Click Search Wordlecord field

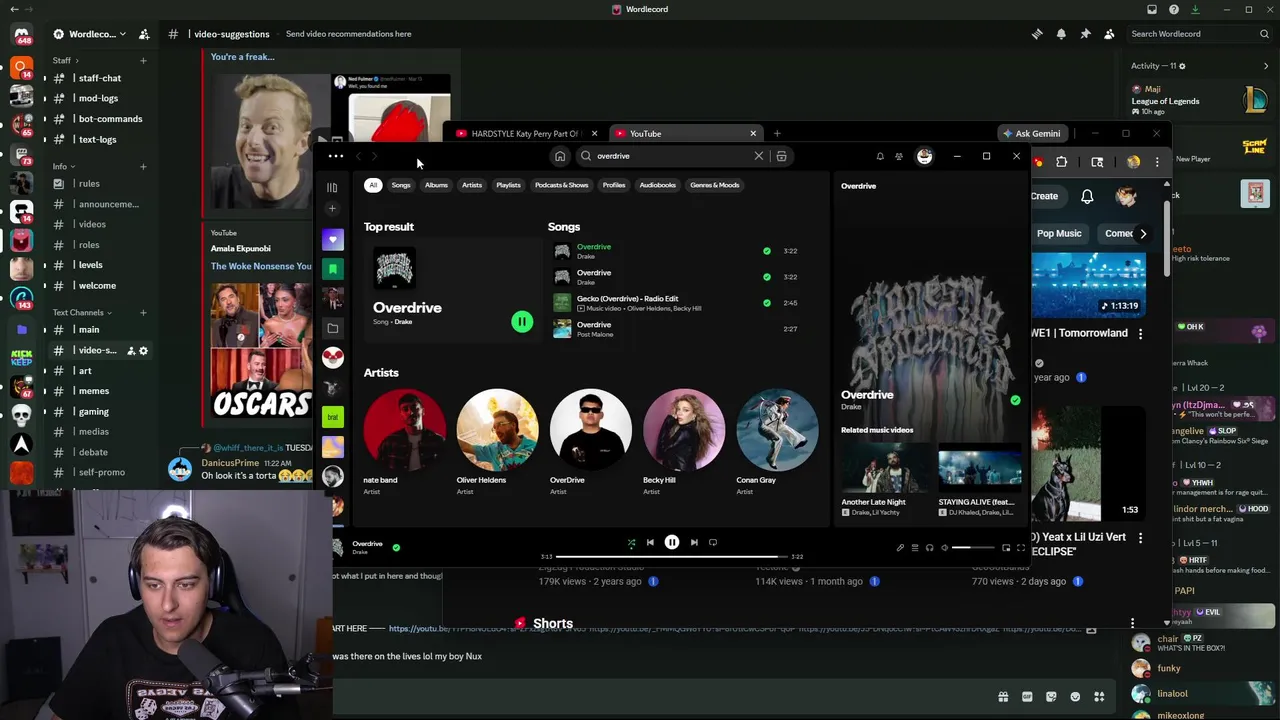[x=1199, y=34]
